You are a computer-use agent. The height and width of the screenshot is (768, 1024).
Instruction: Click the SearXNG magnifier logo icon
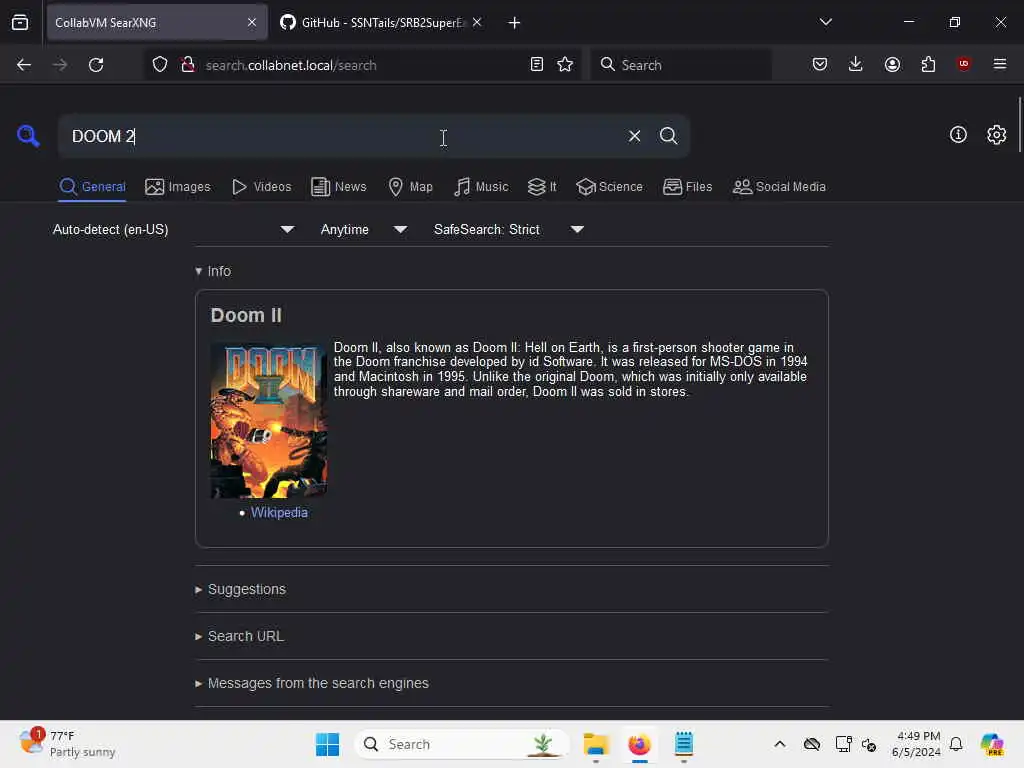28,135
